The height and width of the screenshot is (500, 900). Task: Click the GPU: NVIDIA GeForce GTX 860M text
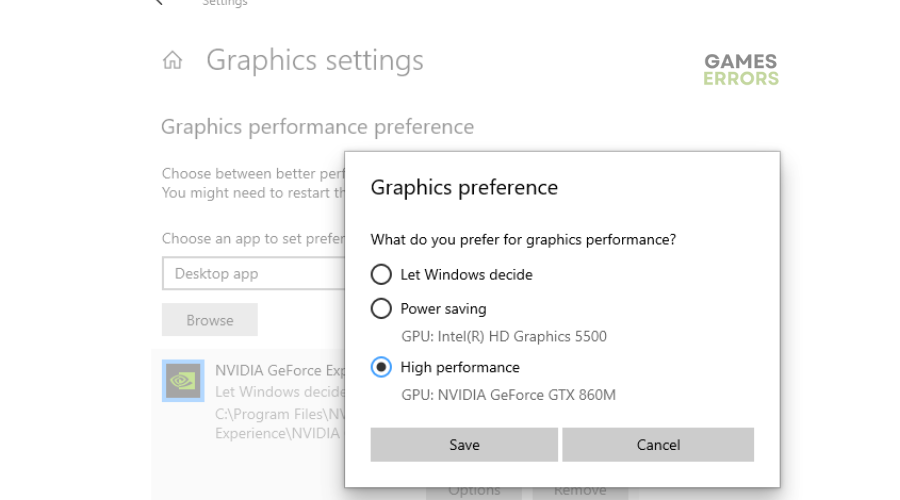pos(509,395)
